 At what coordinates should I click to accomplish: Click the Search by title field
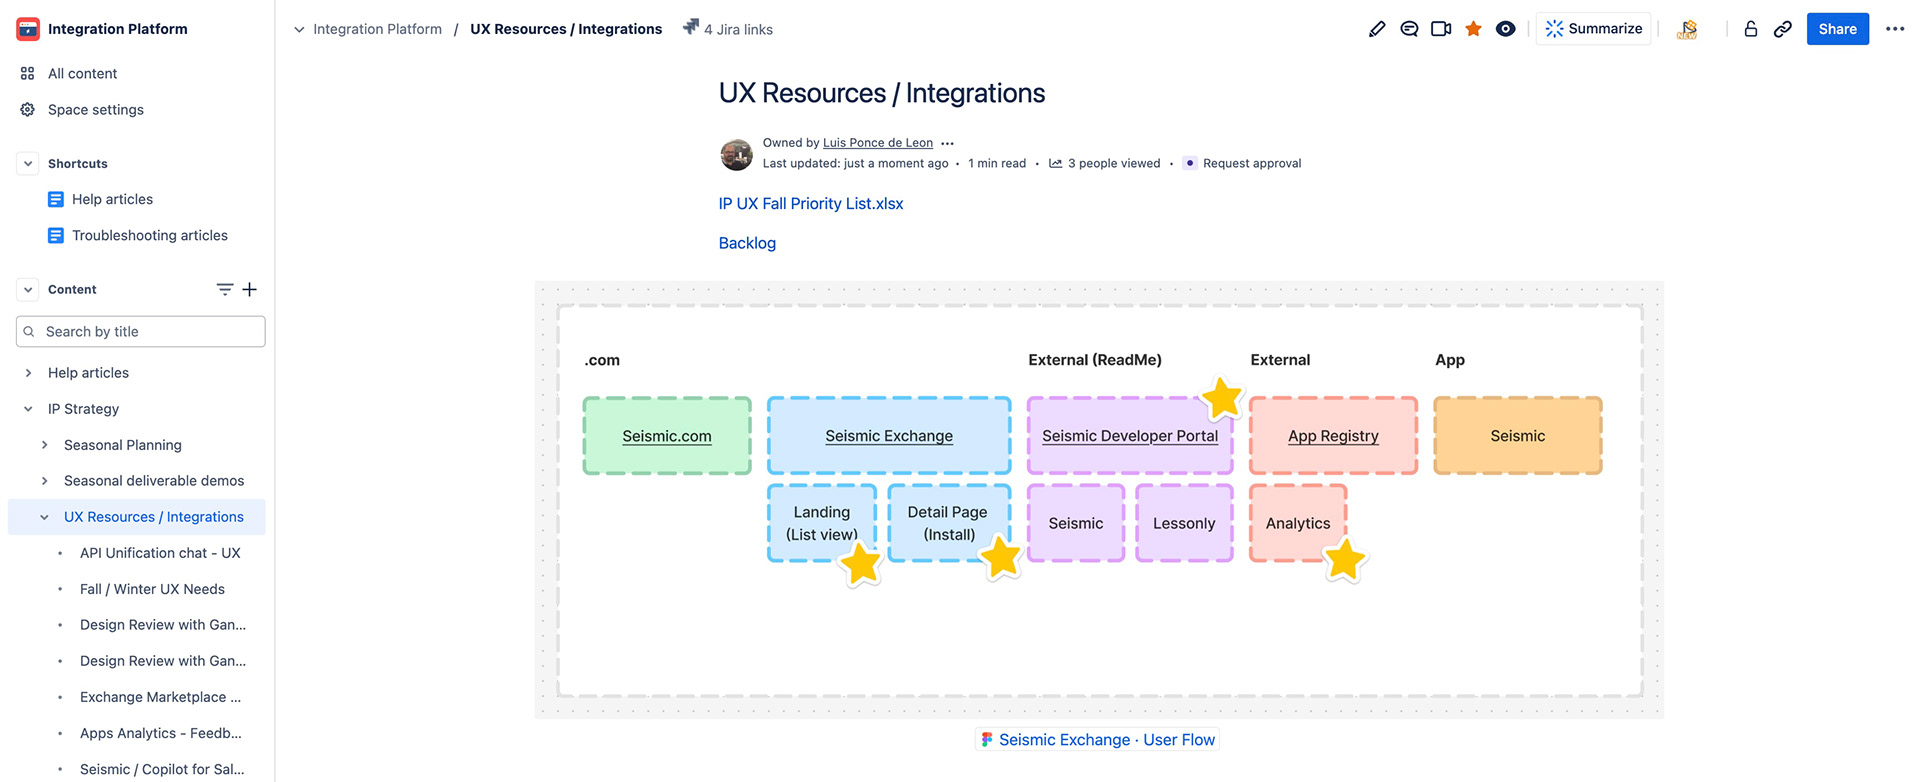click(141, 331)
